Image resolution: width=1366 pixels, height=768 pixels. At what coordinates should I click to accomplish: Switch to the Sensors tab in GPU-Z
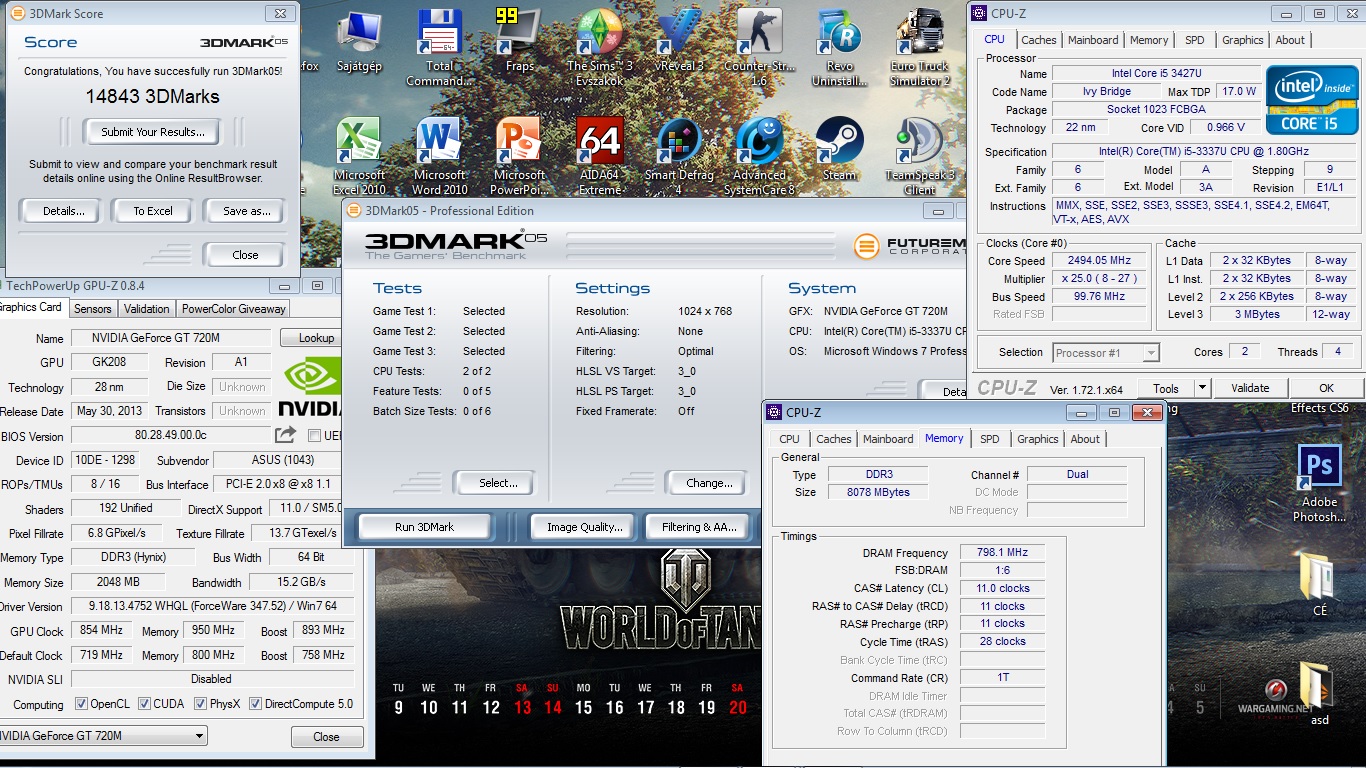tap(93, 309)
